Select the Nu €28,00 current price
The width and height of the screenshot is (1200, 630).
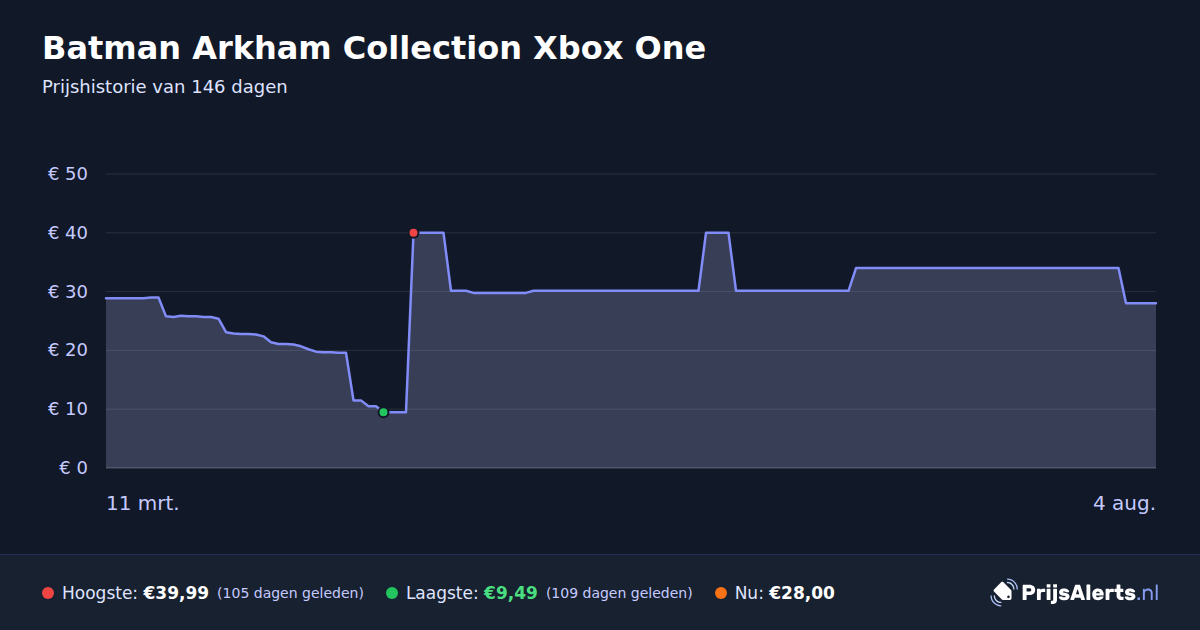coord(801,593)
